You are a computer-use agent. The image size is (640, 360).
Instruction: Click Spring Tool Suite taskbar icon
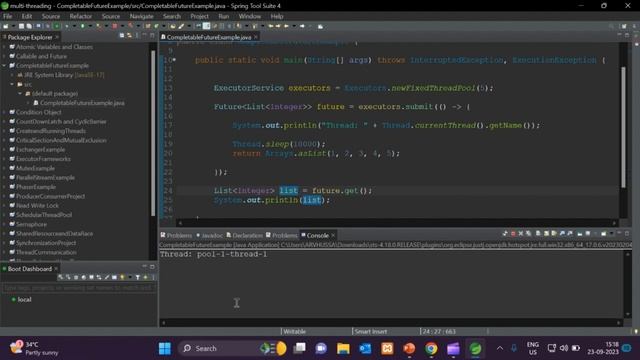tap(475, 349)
